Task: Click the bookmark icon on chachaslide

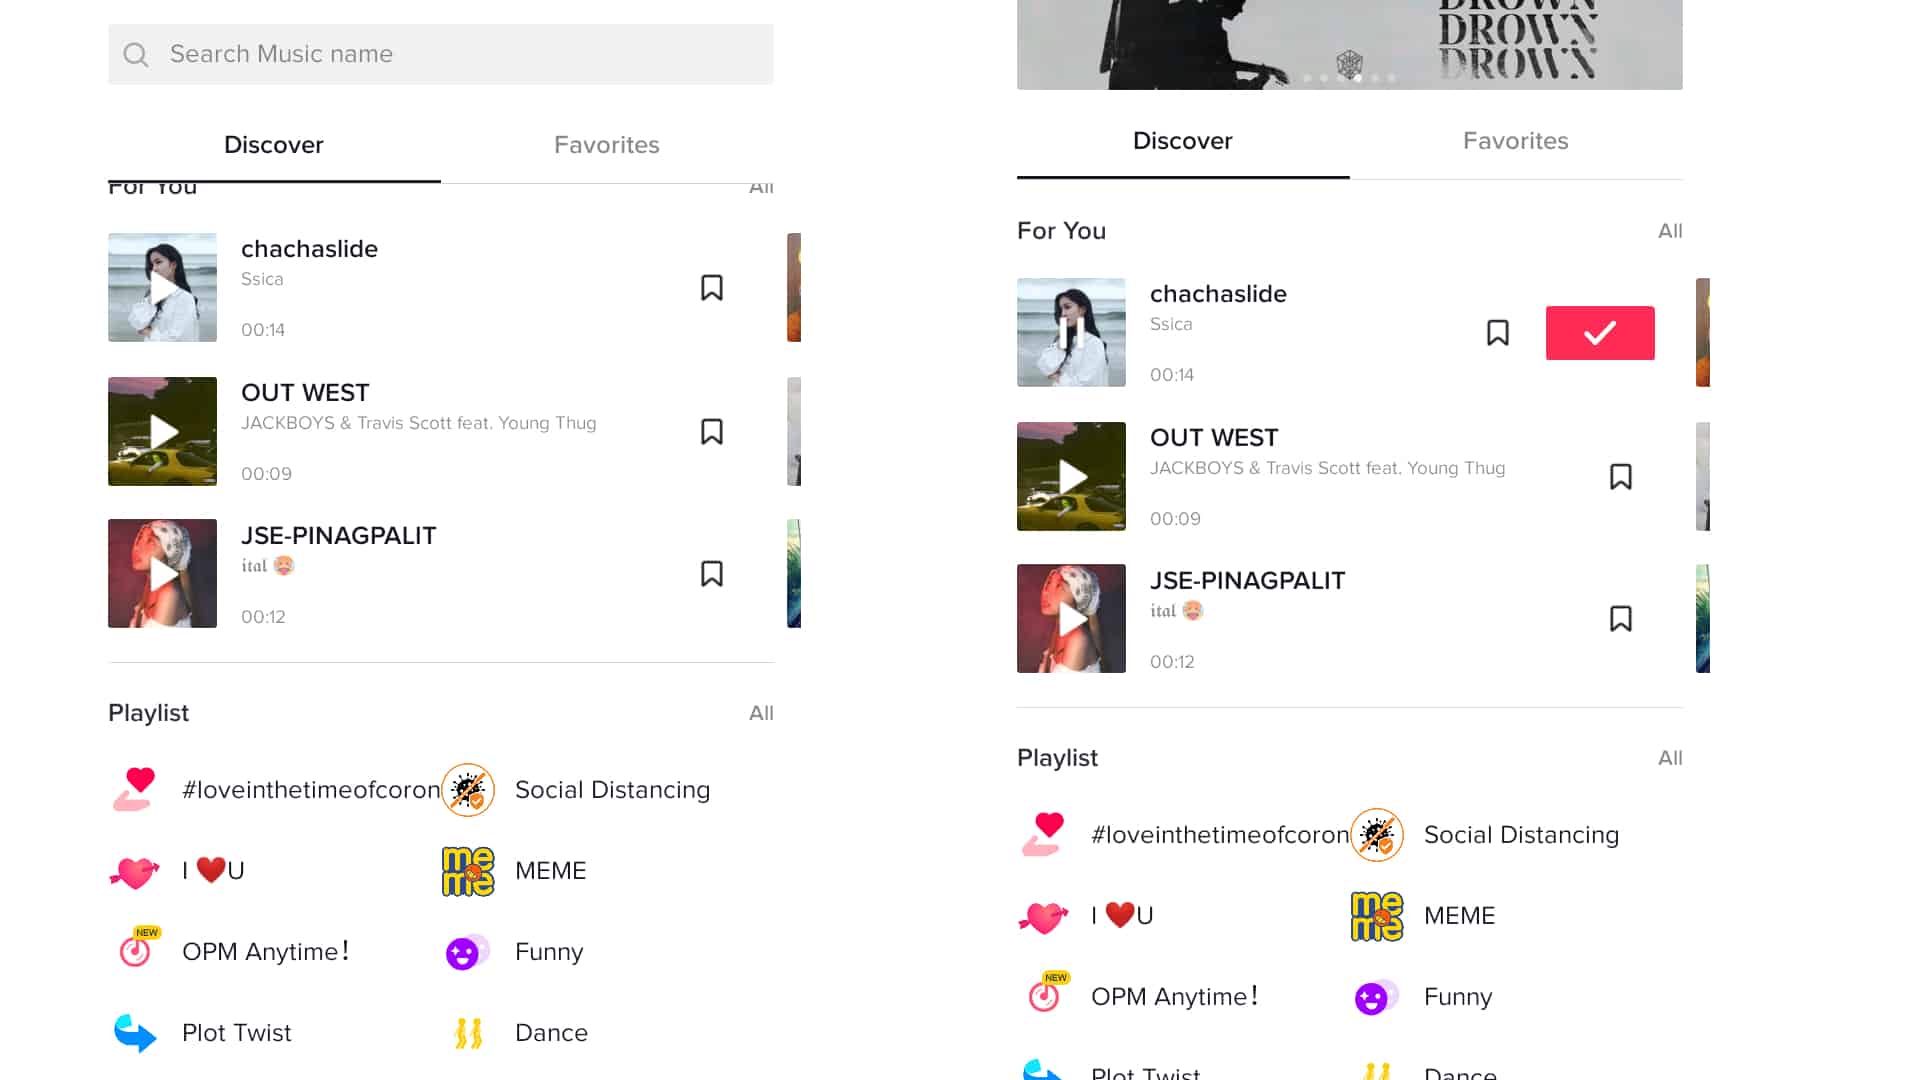Action: tap(713, 287)
